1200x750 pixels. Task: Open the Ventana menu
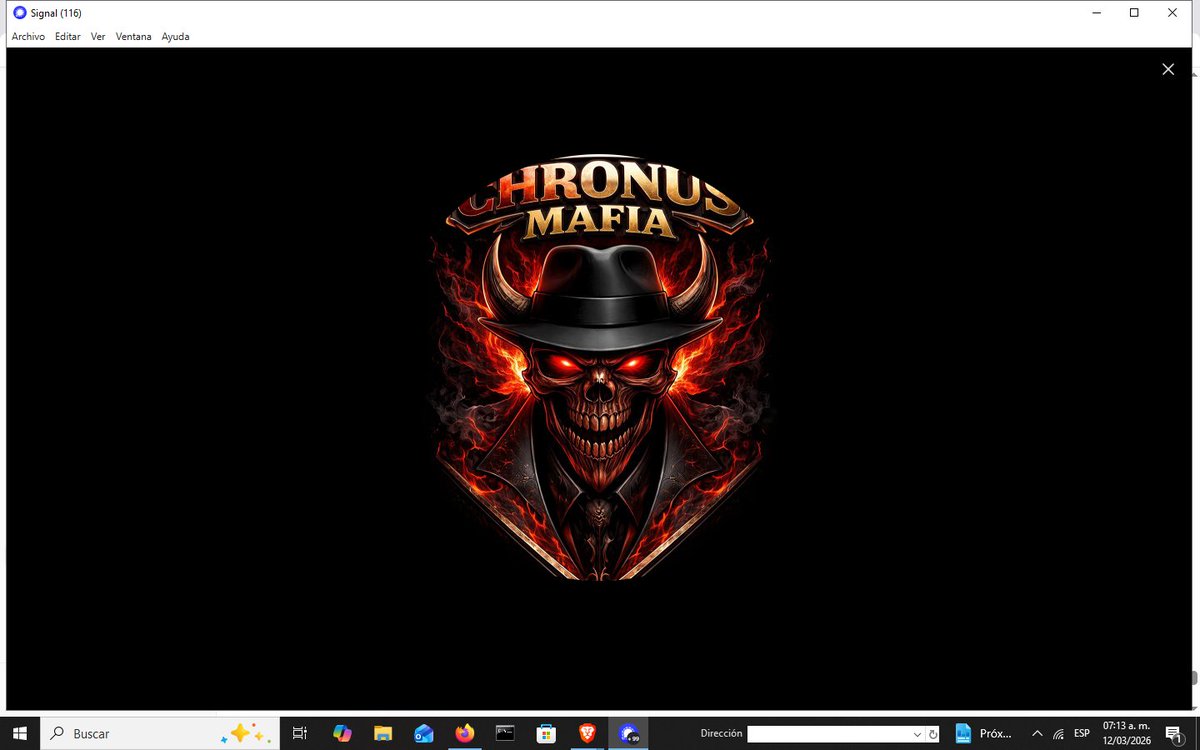(134, 37)
